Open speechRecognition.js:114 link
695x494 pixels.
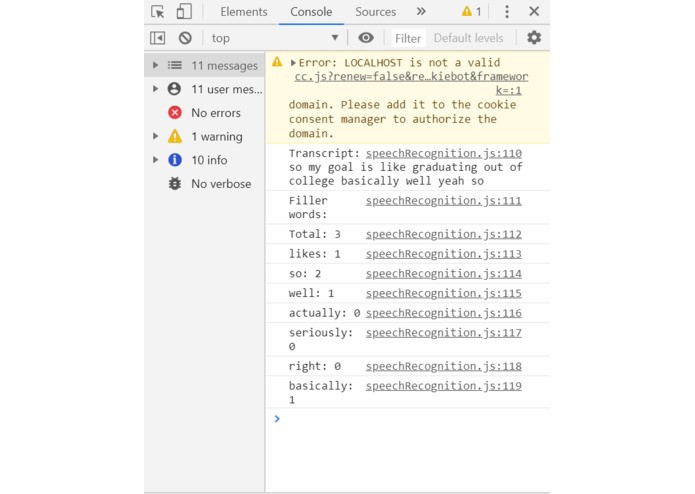[x=444, y=274]
